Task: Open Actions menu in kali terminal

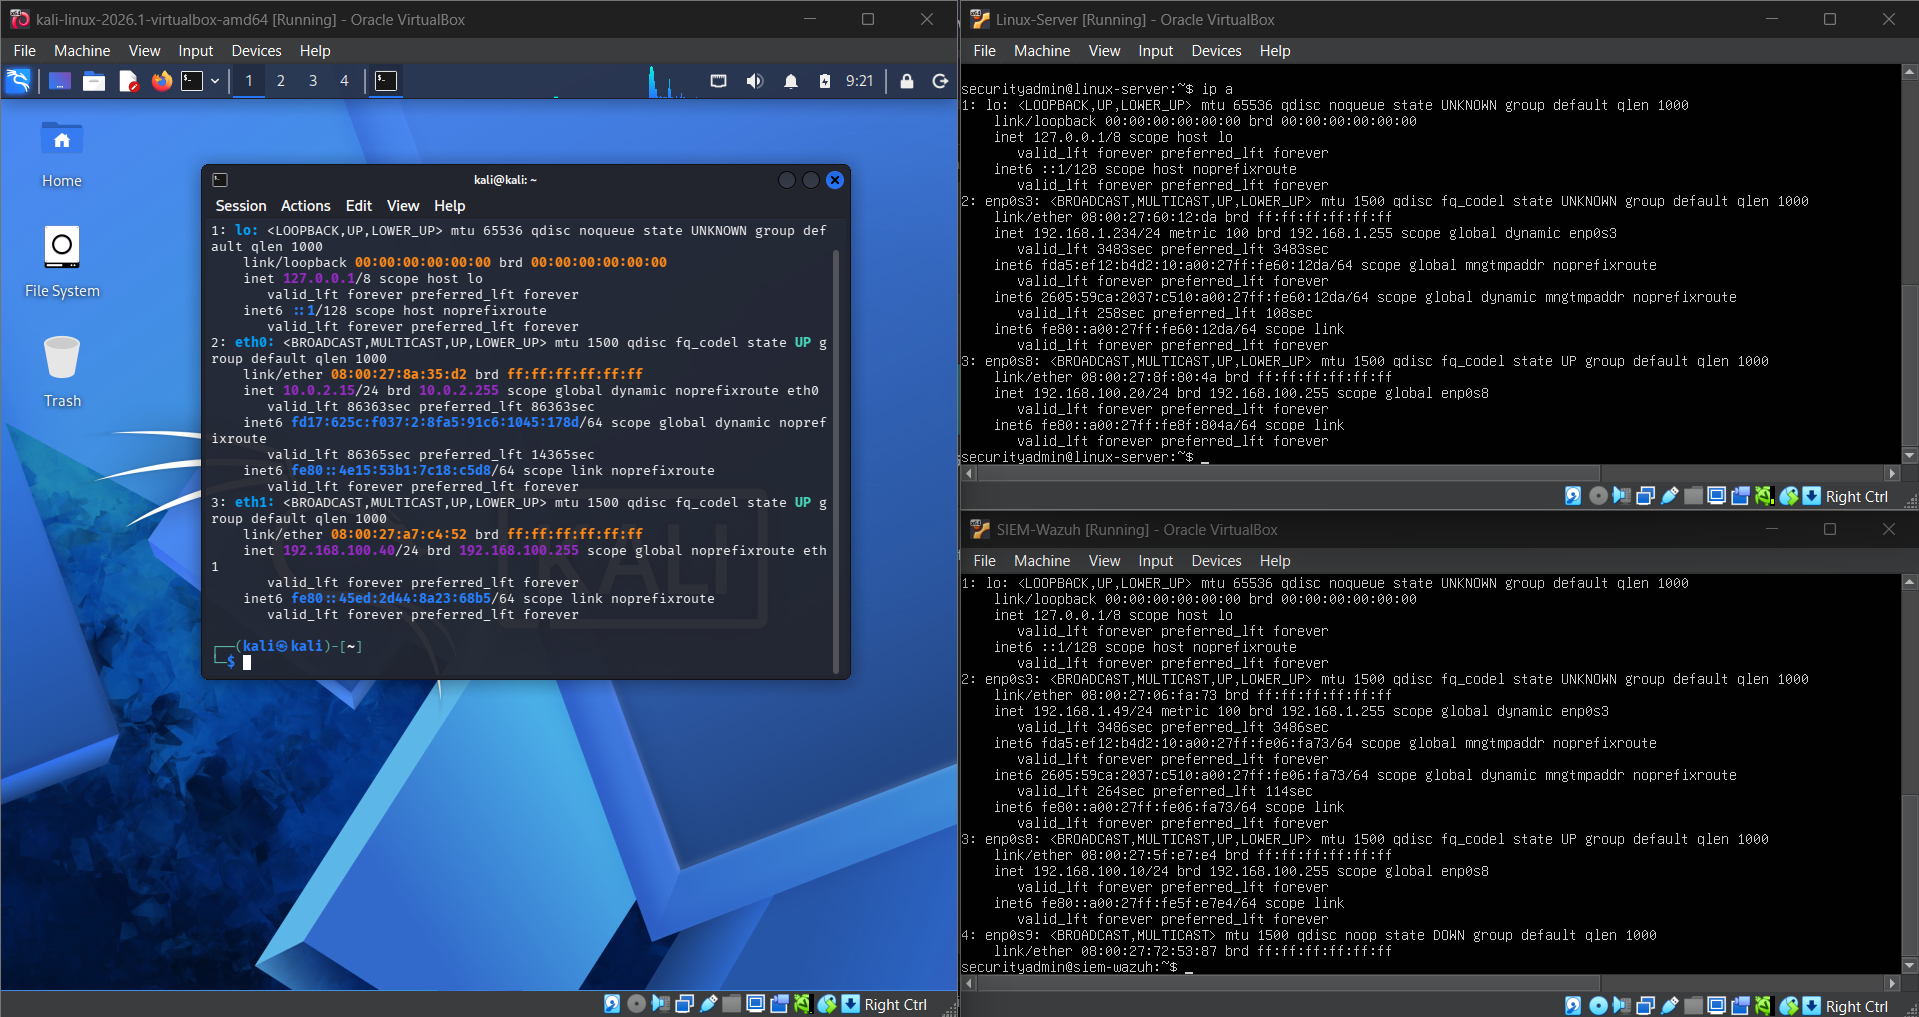Action: pyautogui.click(x=306, y=206)
